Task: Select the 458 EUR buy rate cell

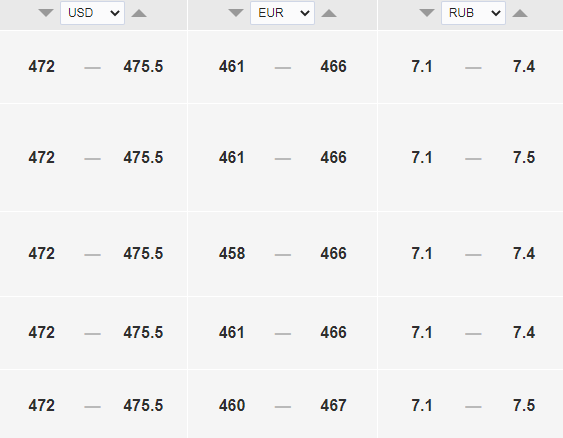Action: click(x=232, y=253)
